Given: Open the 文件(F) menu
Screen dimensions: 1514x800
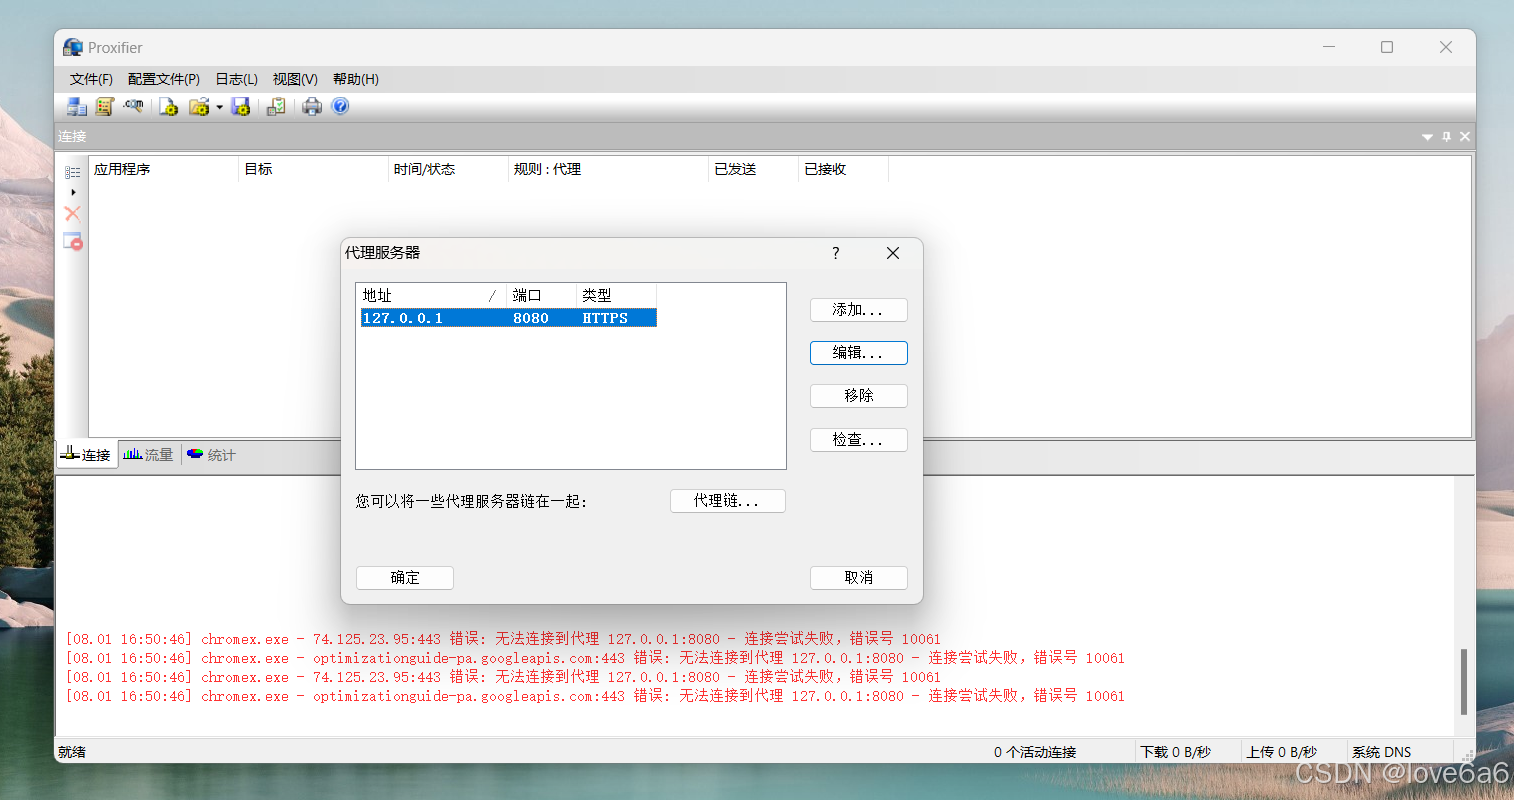Looking at the screenshot, I should tap(91, 79).
